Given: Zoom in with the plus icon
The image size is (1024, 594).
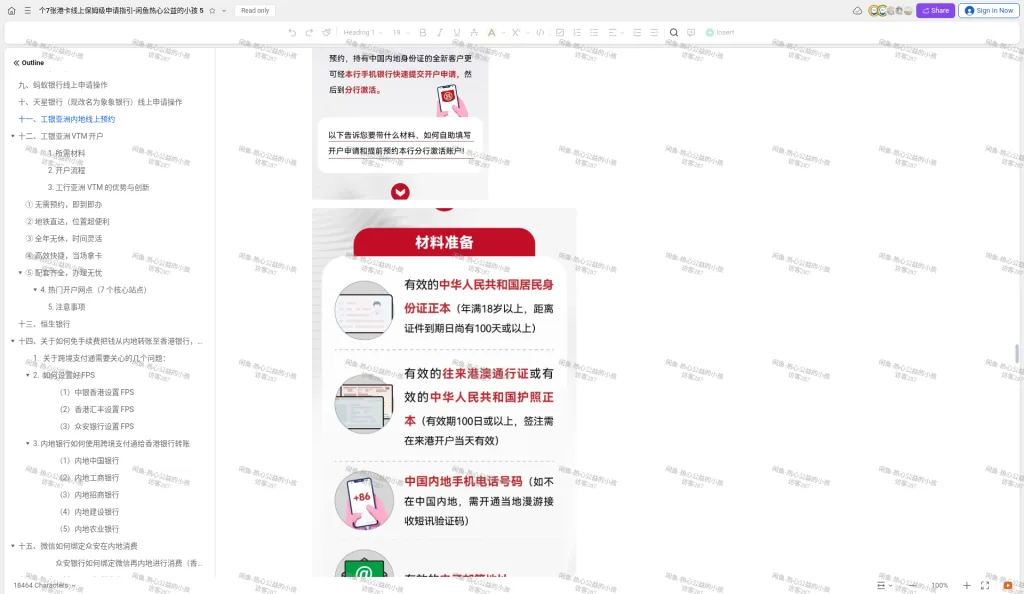Looking at the screenshot, I should (x=967, y=585).
